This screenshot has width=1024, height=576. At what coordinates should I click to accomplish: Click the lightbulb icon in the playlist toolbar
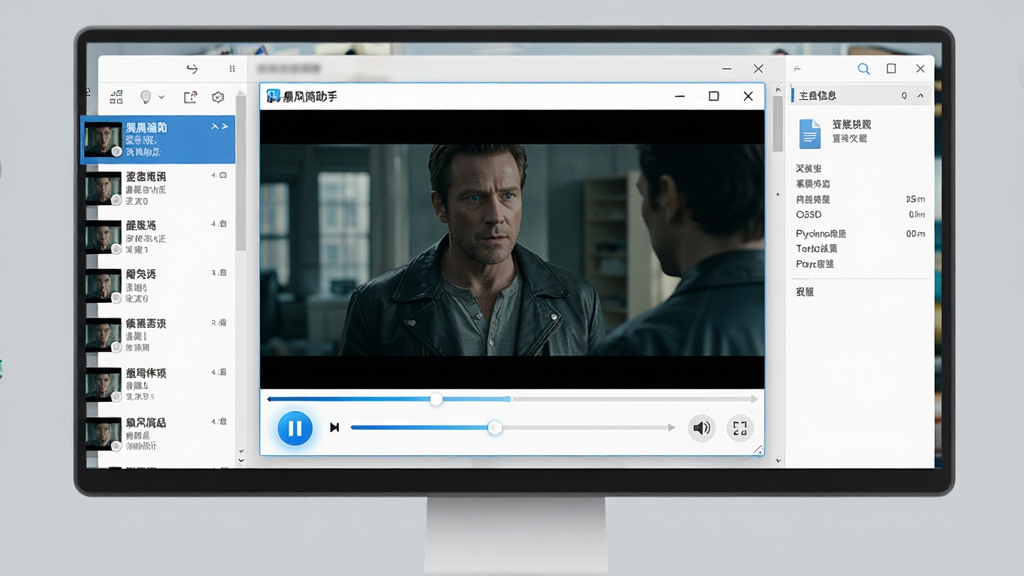click(x=146, y=97)
